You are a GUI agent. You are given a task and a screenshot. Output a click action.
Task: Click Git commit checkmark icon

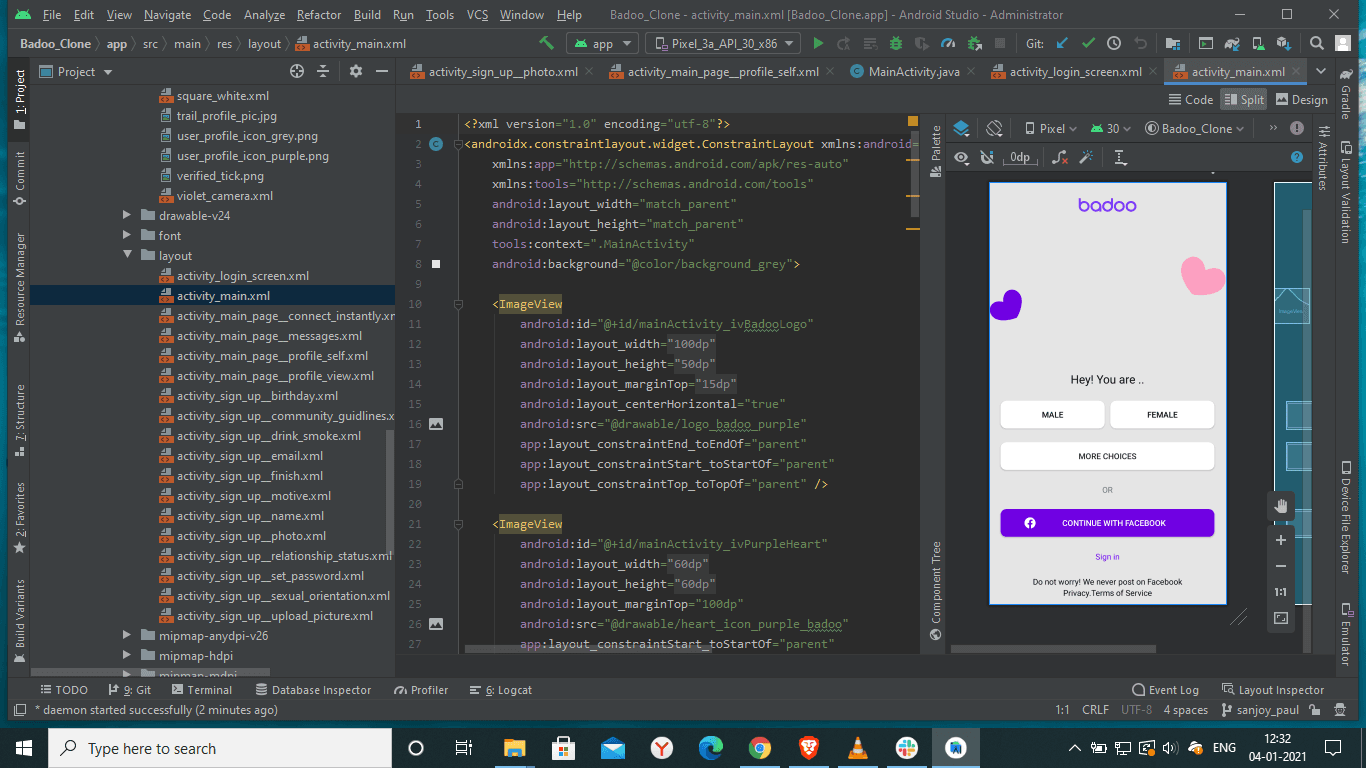[x=1087, y=44]
